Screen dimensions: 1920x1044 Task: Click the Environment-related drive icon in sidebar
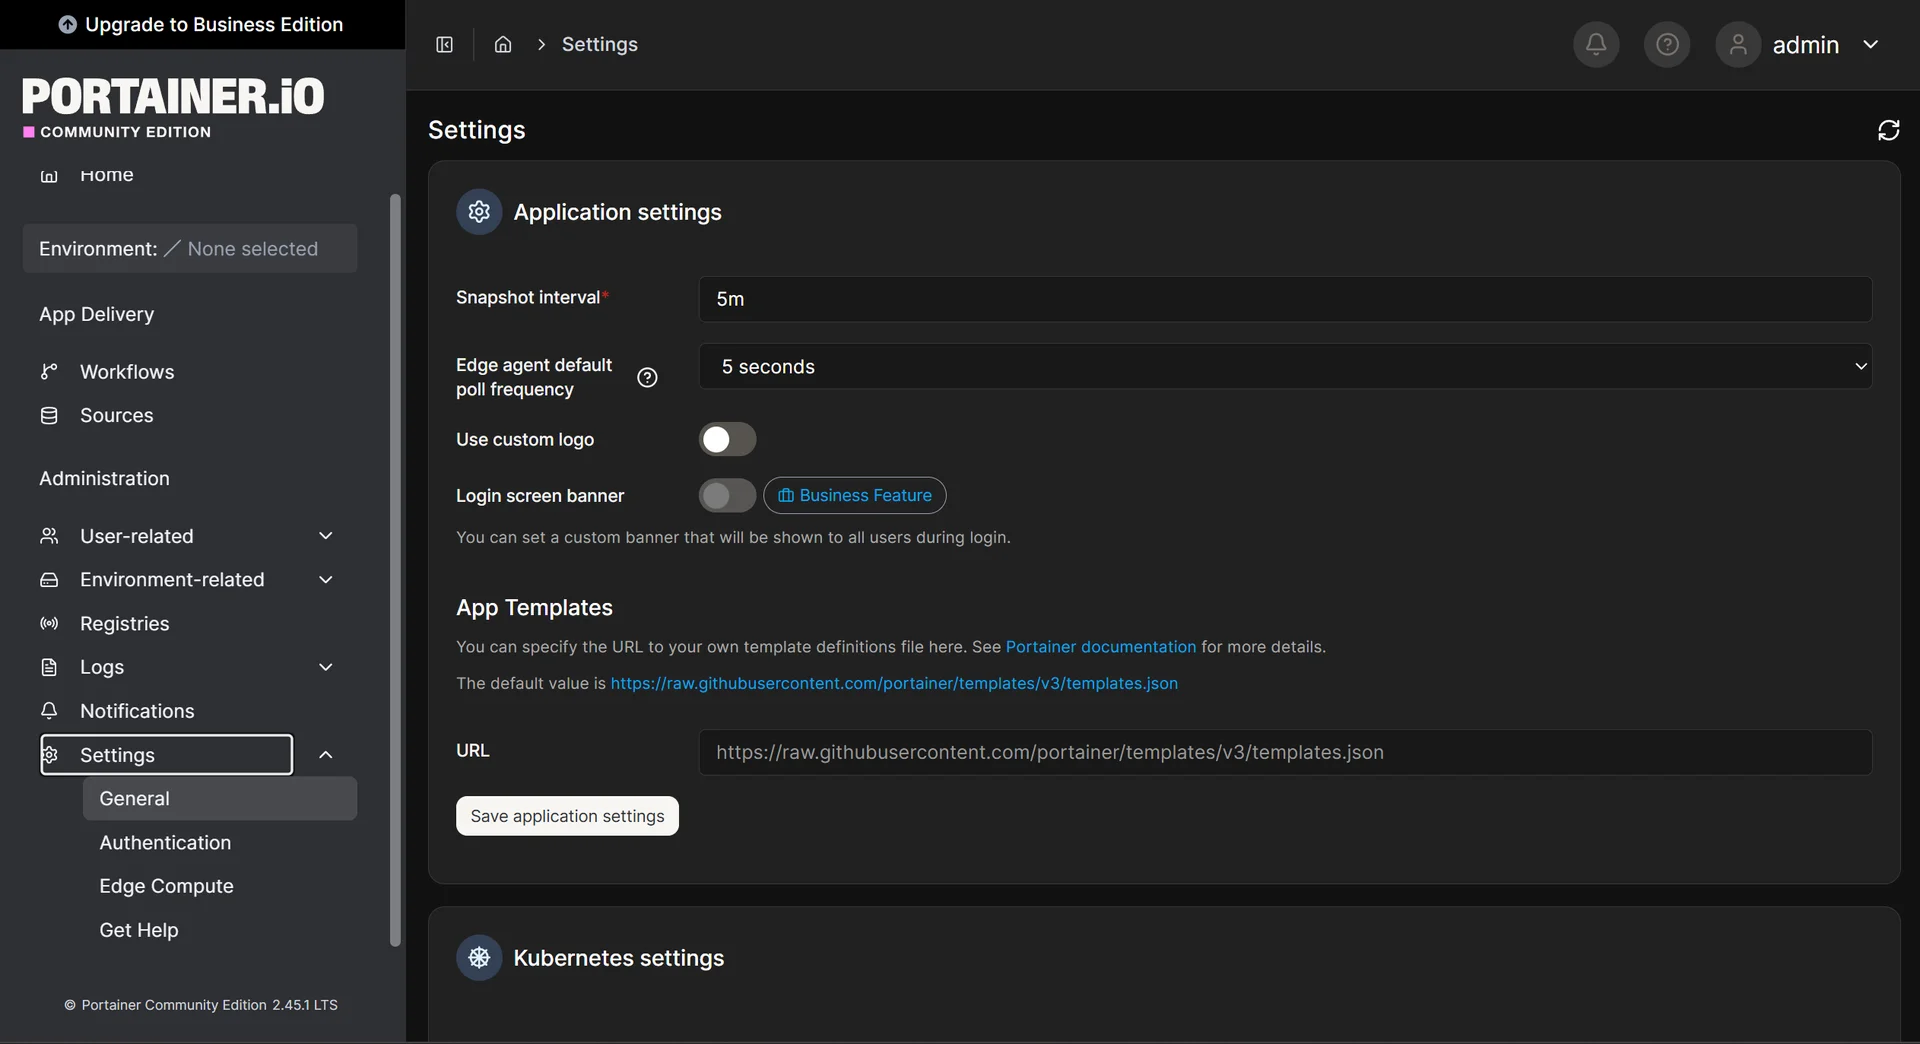pos(49,580)
